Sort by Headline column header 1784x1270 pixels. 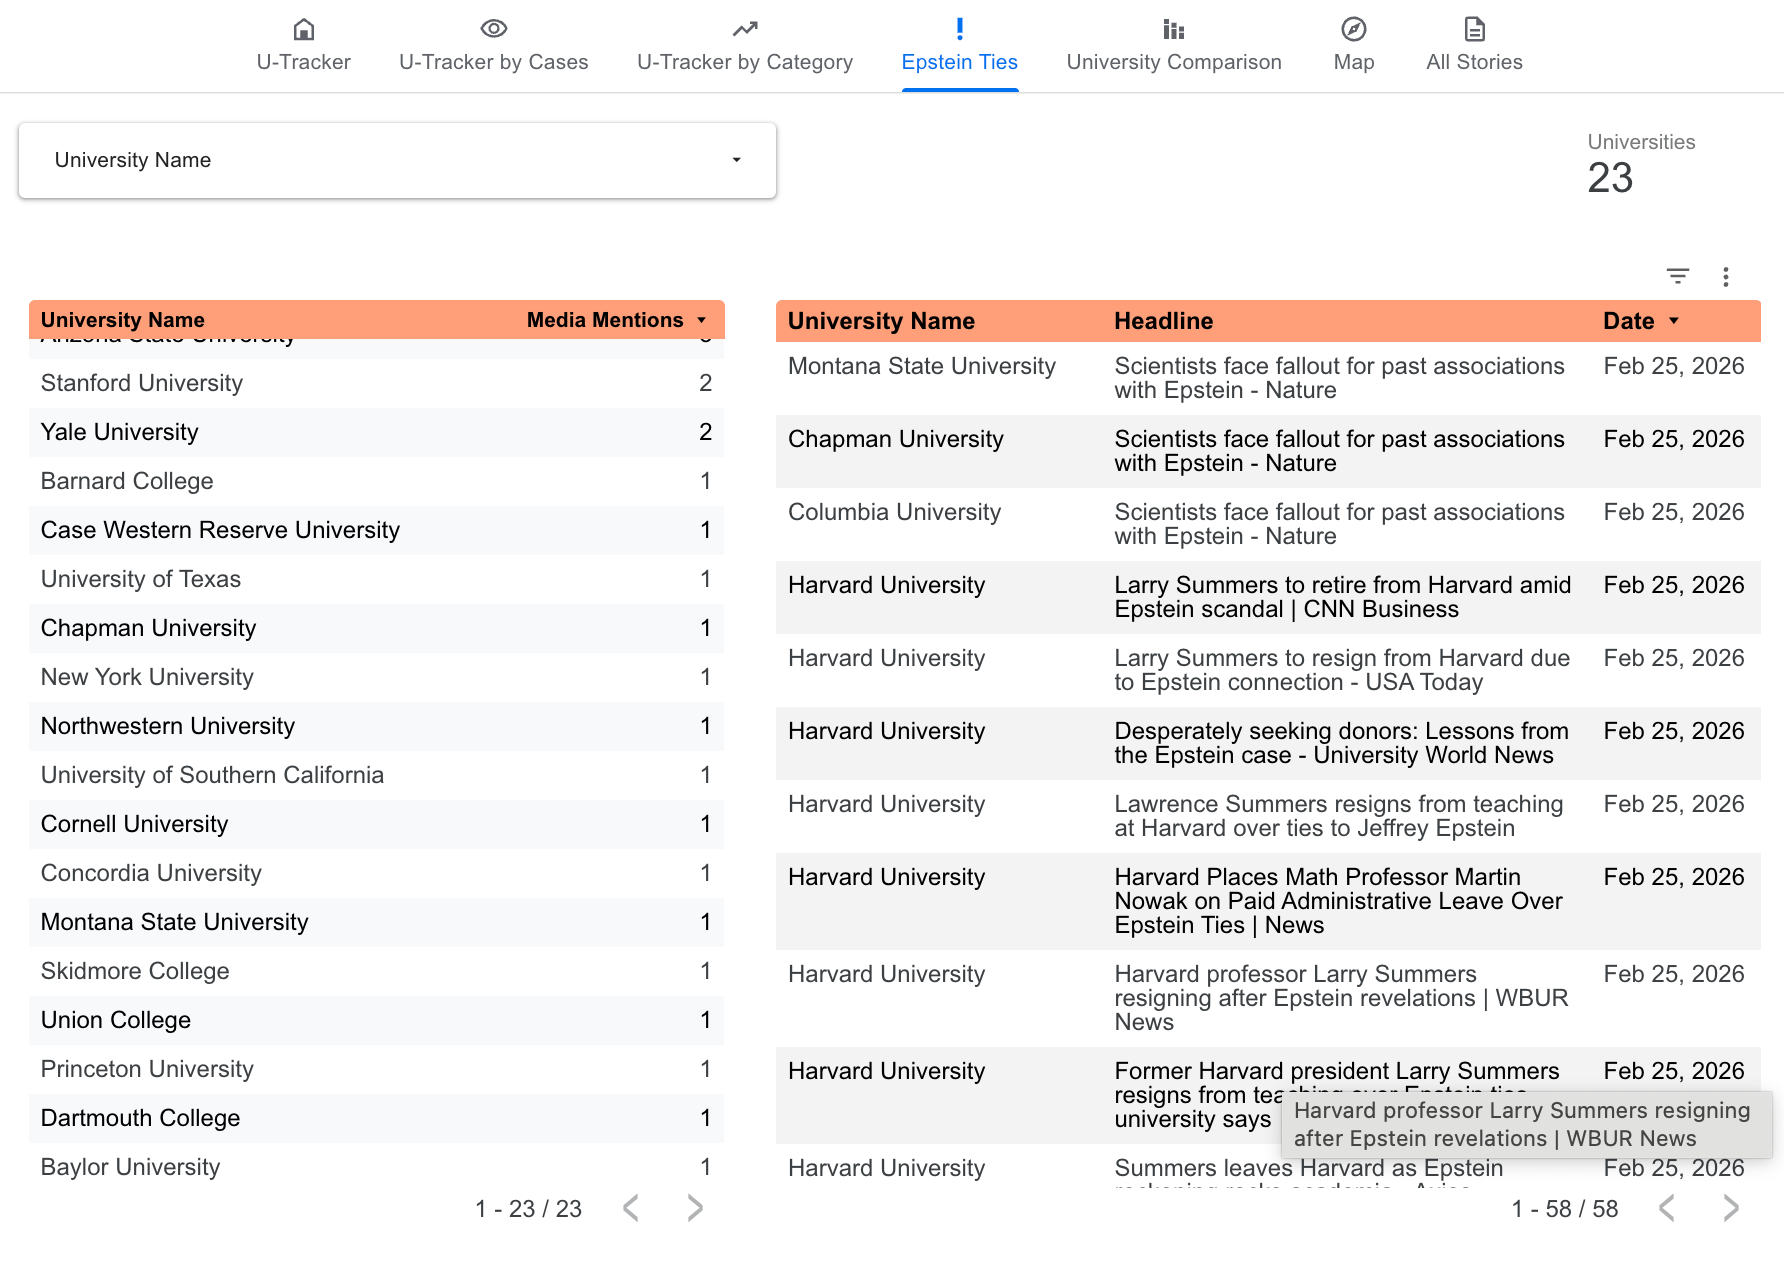click(x=1163, y=321)
